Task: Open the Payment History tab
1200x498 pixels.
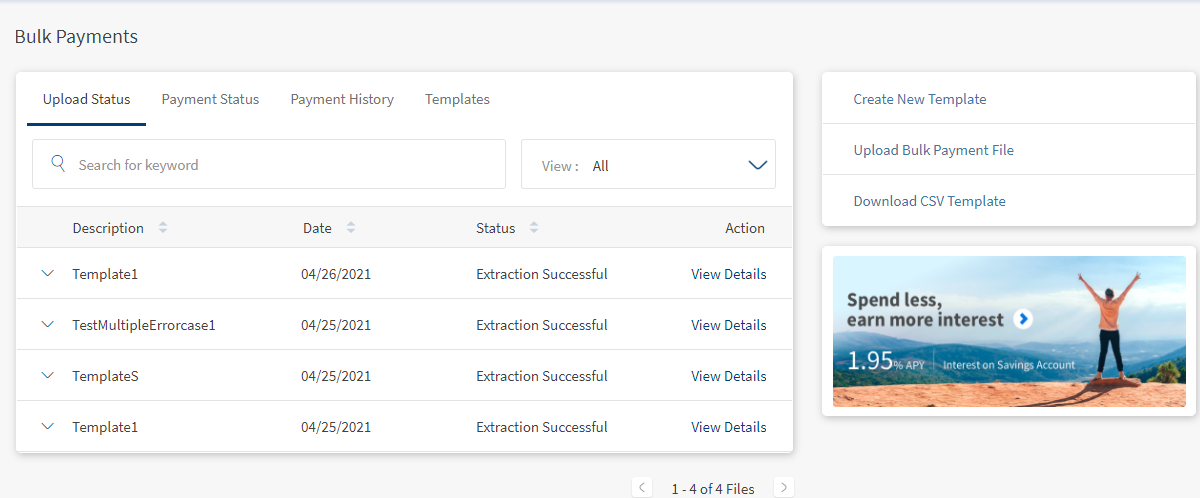Action: [x=342, y=100]
